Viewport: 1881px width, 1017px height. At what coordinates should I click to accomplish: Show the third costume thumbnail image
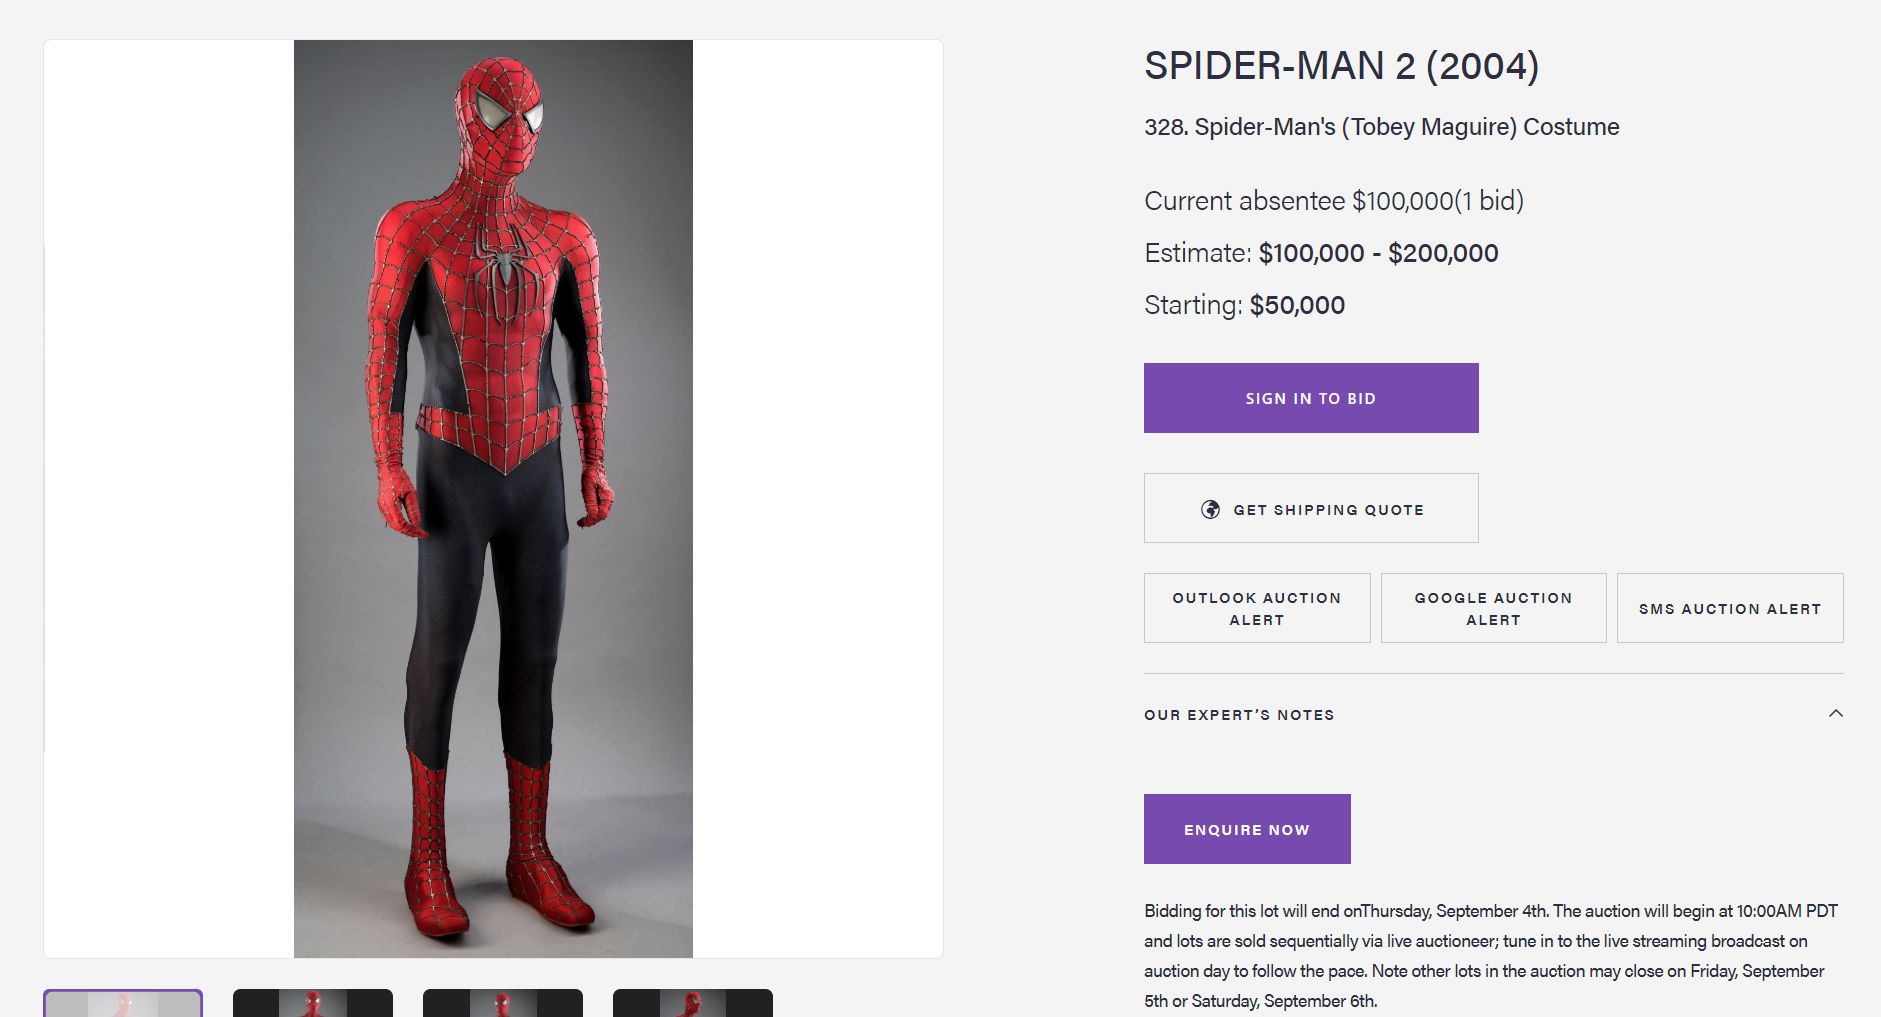tap(503, 1003)
